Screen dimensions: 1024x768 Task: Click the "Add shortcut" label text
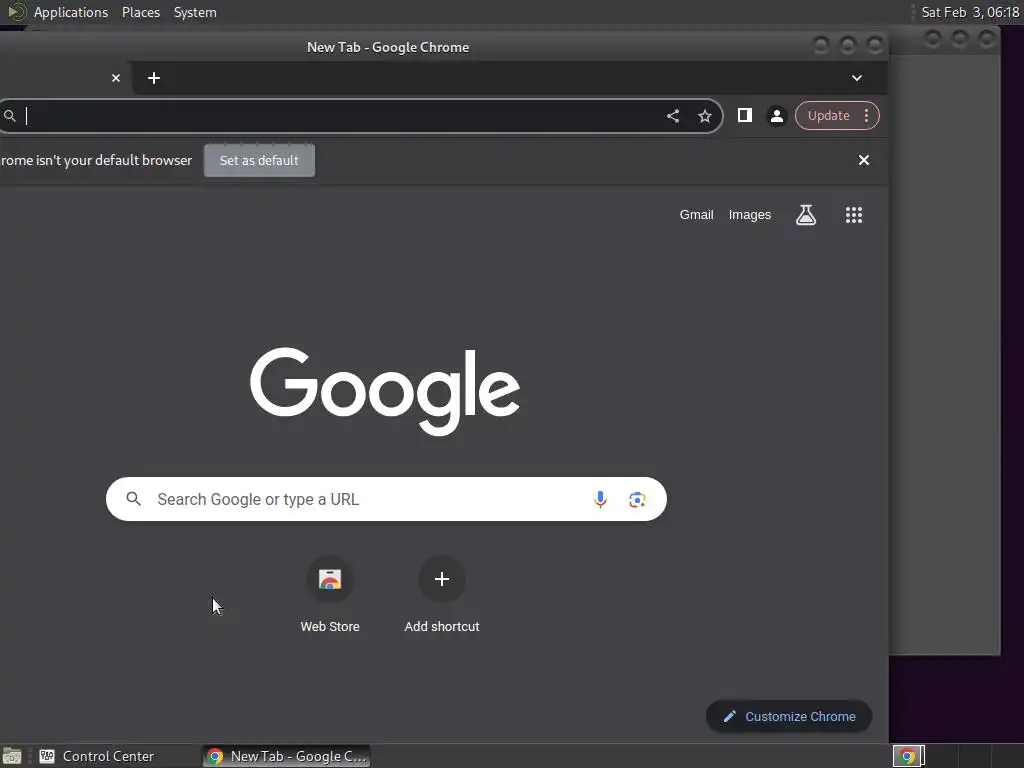tap(441, 626)
